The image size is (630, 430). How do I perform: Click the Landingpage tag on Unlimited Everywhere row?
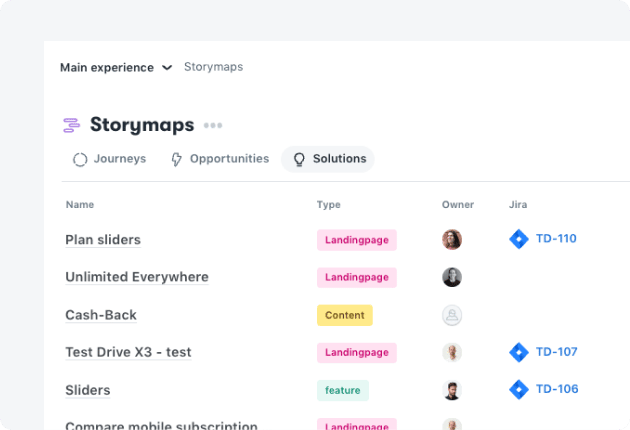click(x=357, y=277)
